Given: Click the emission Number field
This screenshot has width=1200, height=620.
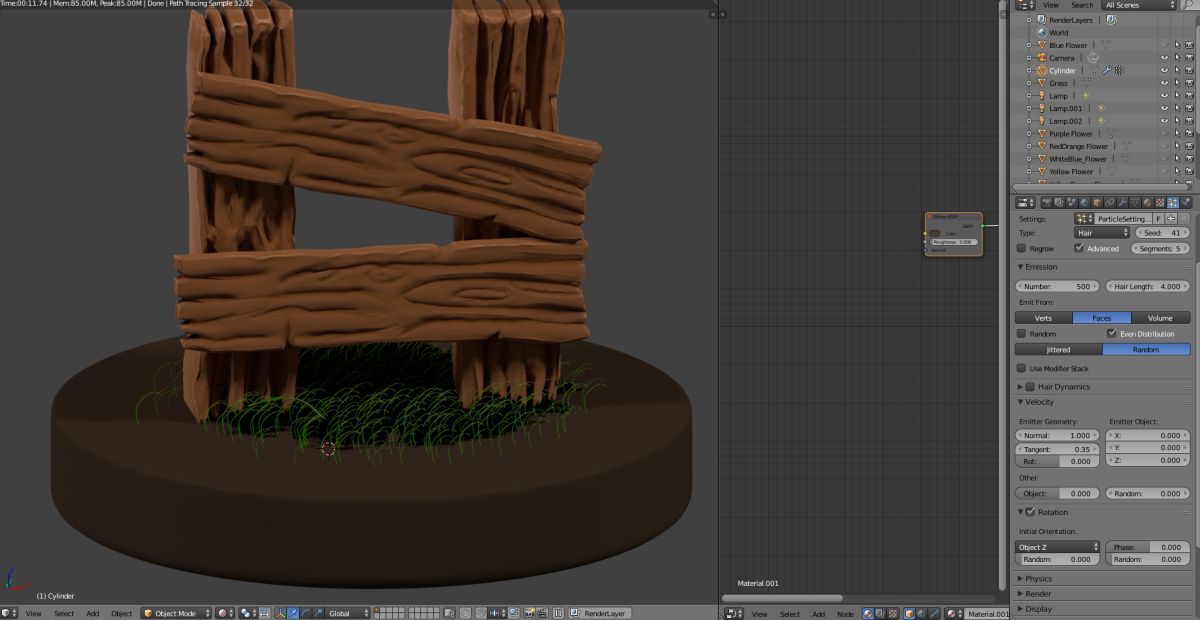Looking at the screenshot, I should [x=1057, y=286].
